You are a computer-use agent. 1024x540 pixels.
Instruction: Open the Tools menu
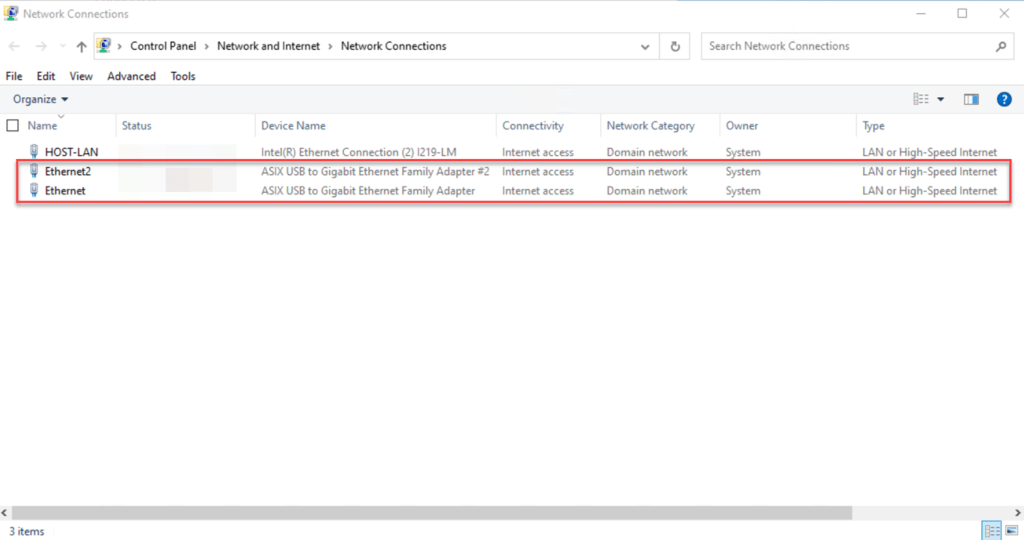pos(183,76)
